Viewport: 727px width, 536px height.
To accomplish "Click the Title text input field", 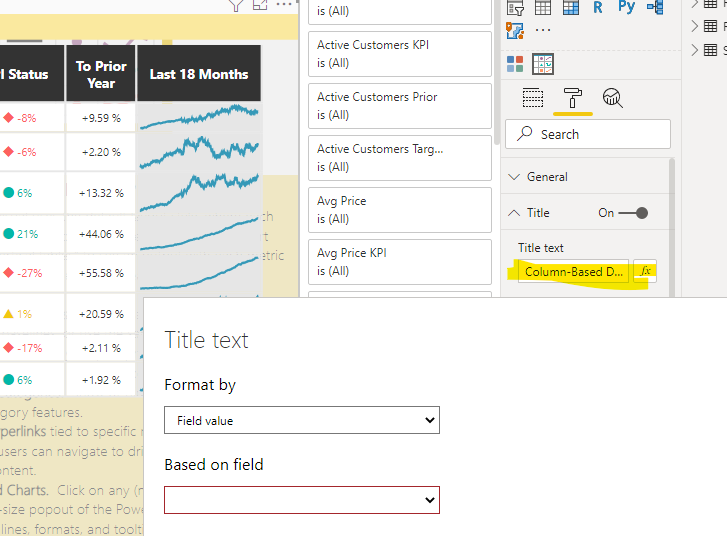I will pos(573,272).
